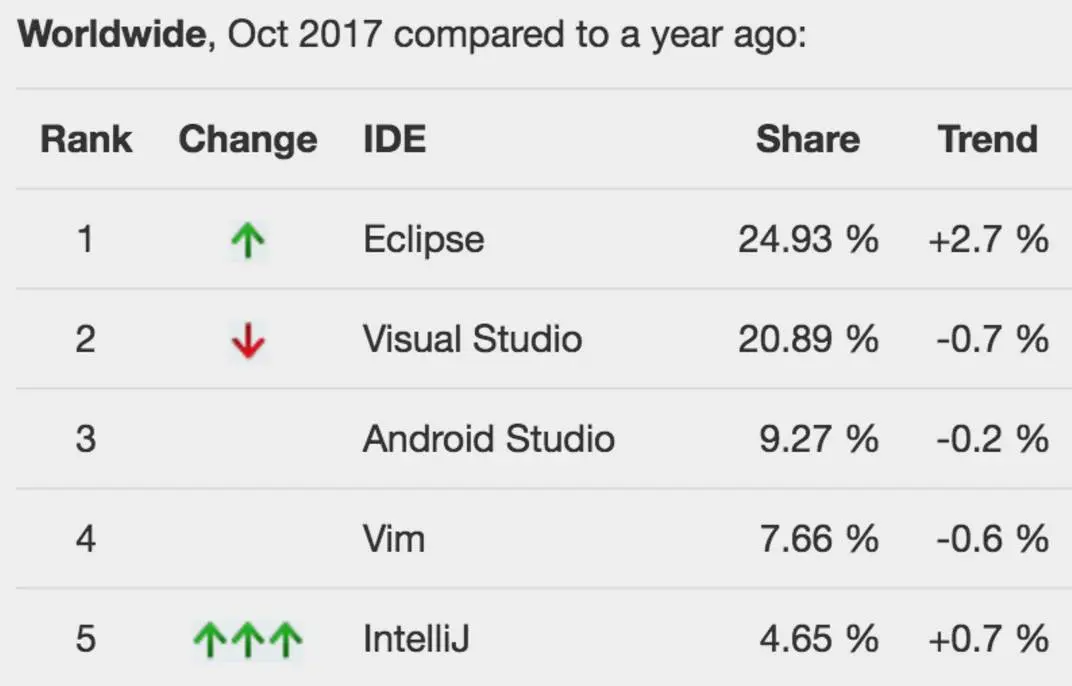Viewport: 1072px width, 686px height.
Task: Select the IntelliJ entry
Action: point(415,639)
